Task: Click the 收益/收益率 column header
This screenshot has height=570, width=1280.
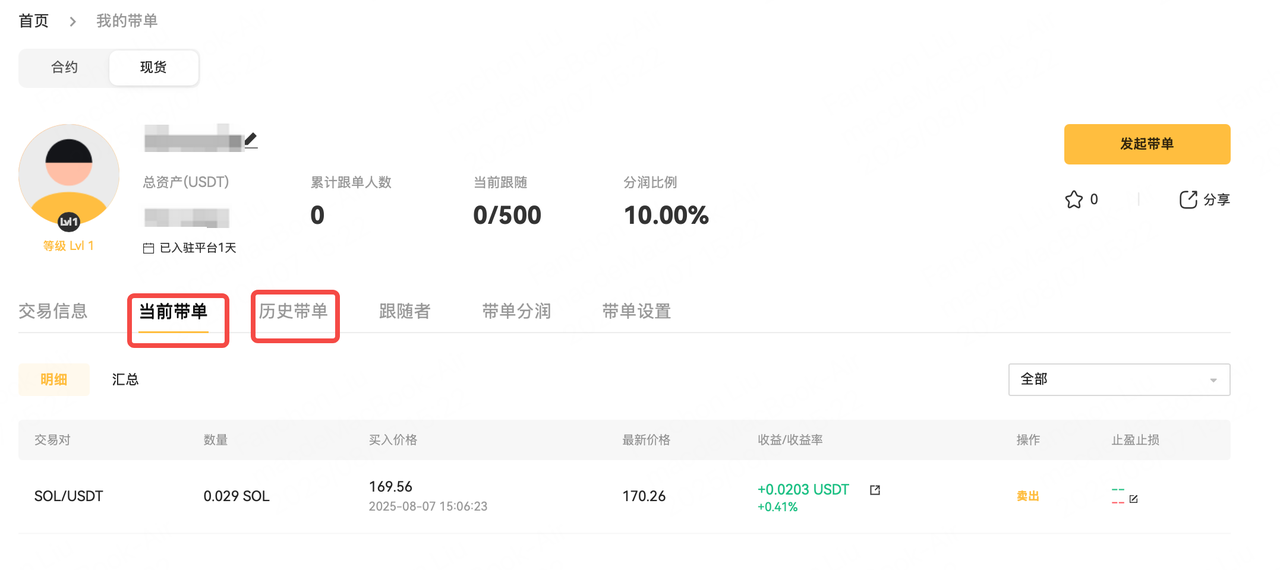Action: 791,440
